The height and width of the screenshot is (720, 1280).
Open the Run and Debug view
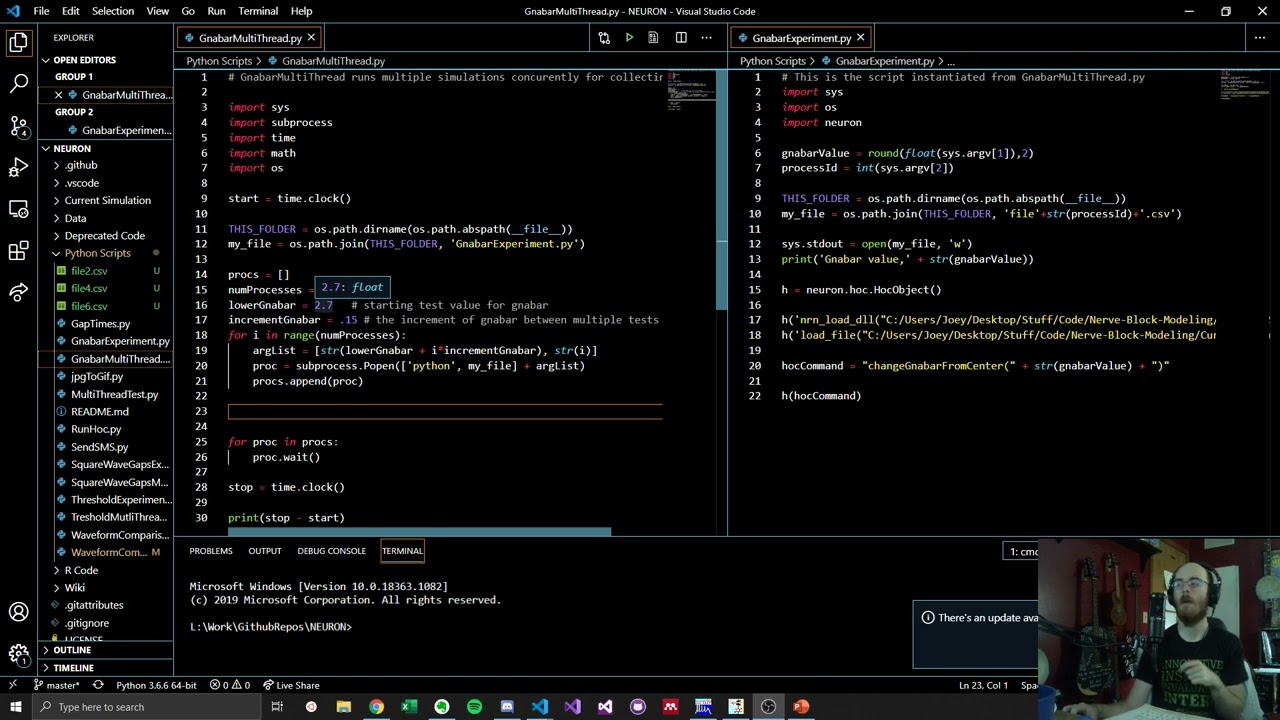[18, 168]
